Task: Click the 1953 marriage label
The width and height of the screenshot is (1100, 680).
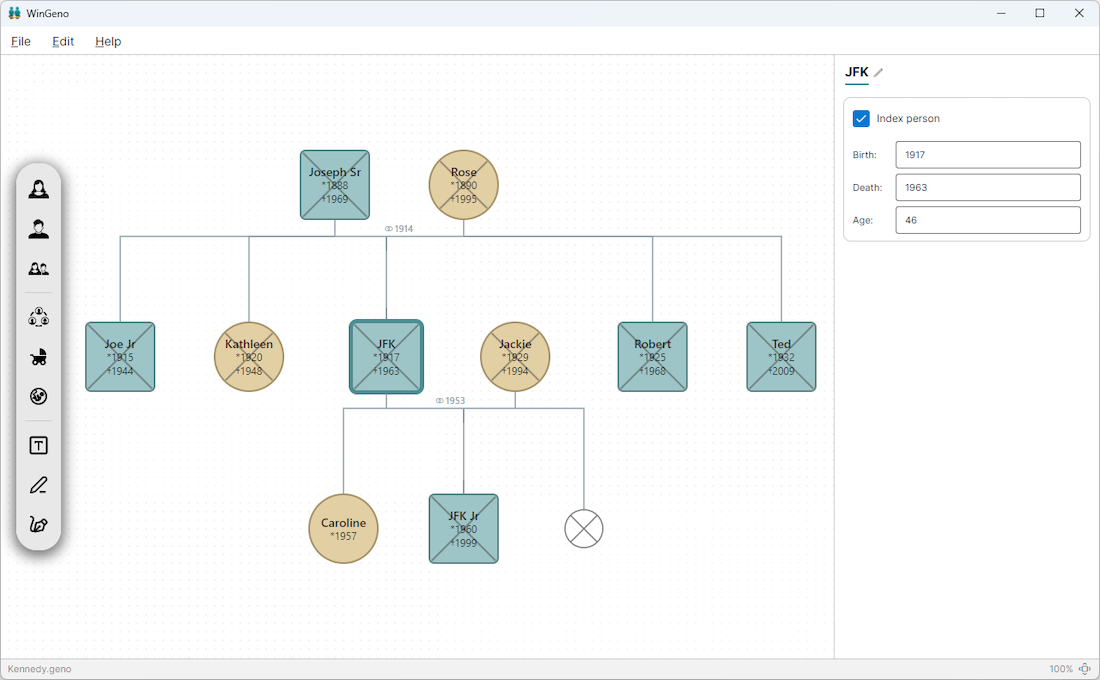Action: coord(450,401)
